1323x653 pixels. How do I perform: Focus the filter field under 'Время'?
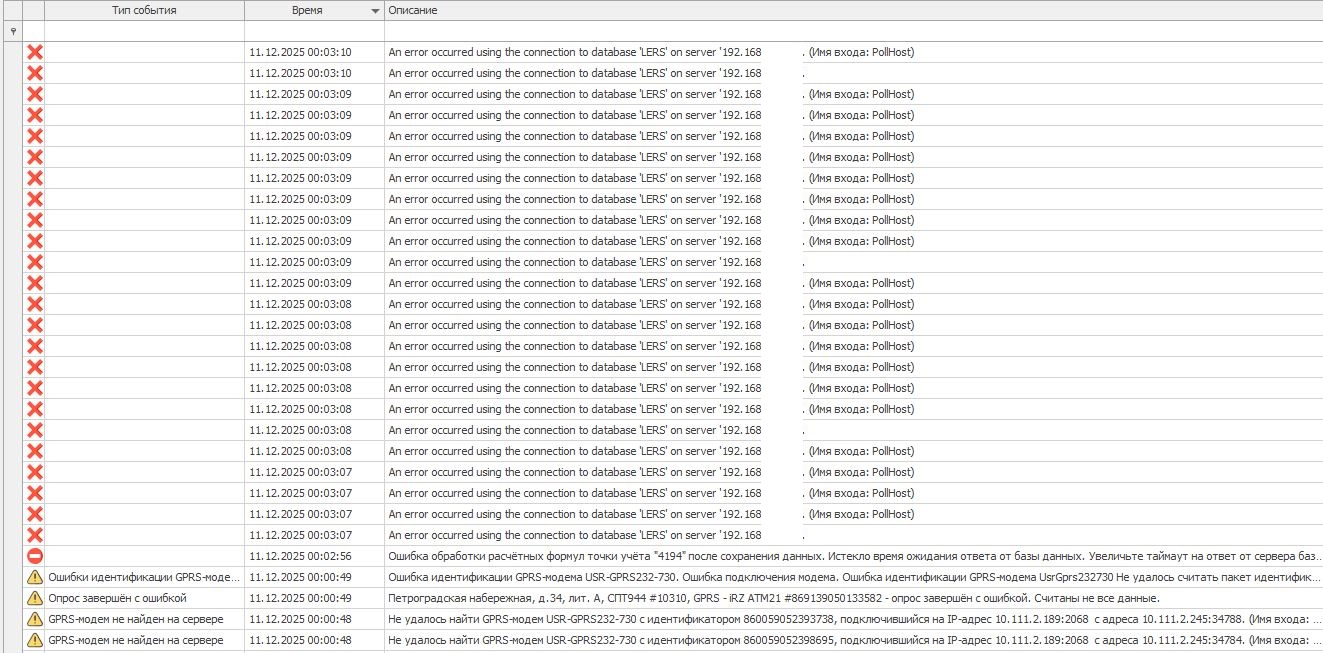(314, 31)
